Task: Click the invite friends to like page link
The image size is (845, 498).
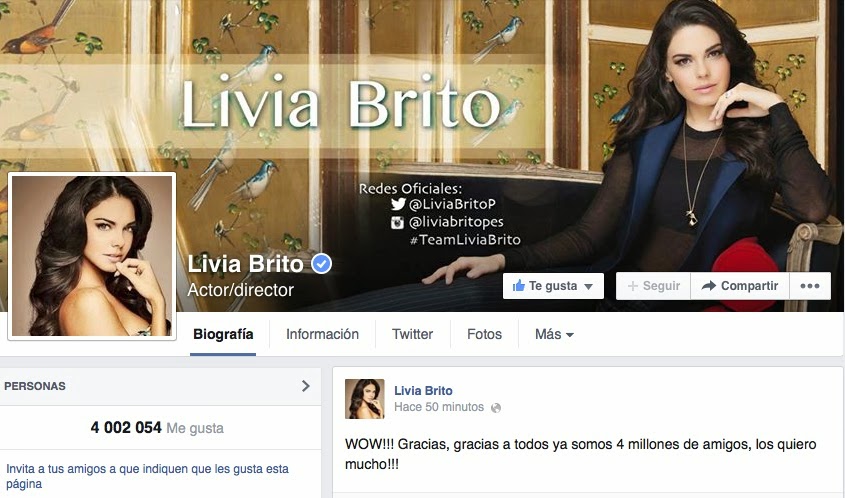Action: click(x=148, y=476)
